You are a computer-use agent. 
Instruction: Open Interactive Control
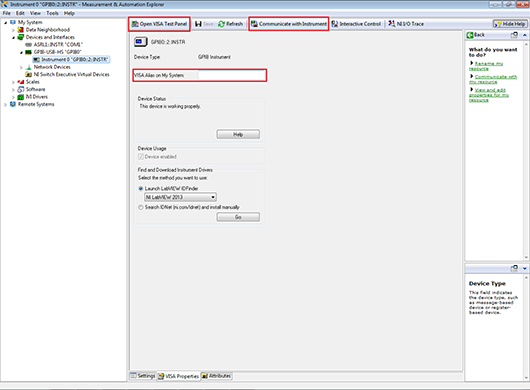(356, 24)
